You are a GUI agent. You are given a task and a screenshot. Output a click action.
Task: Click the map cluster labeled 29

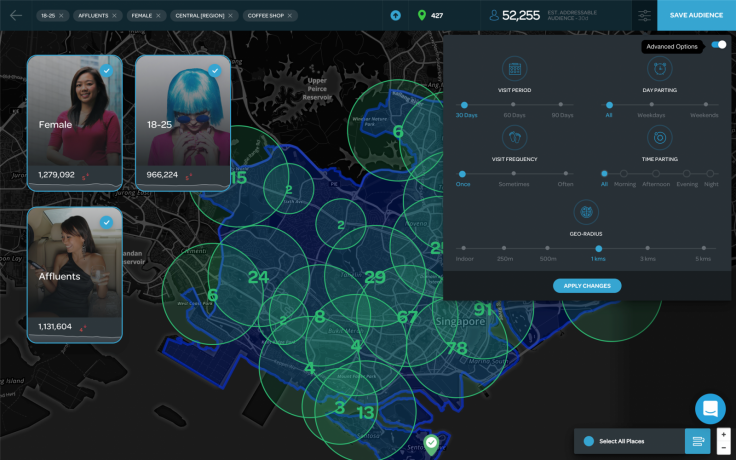tap(375, 277)
